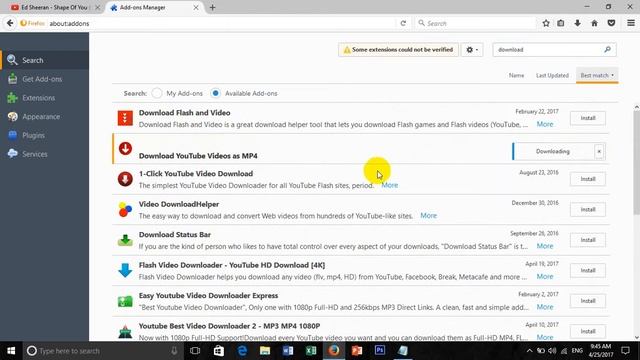
Task: Click the browser back arrow button
Action: pyautogui.click(x=10, y=23)
